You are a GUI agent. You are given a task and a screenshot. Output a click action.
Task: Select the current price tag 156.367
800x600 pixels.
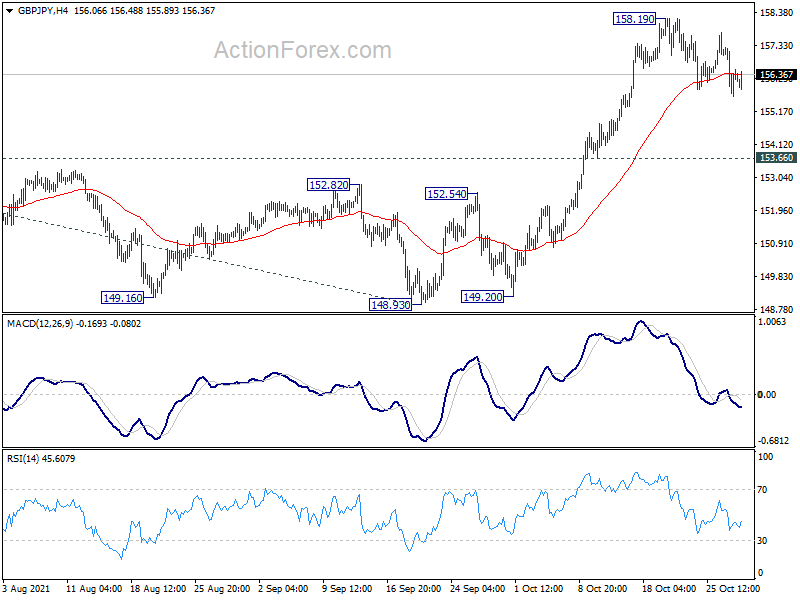coord(776,75)
